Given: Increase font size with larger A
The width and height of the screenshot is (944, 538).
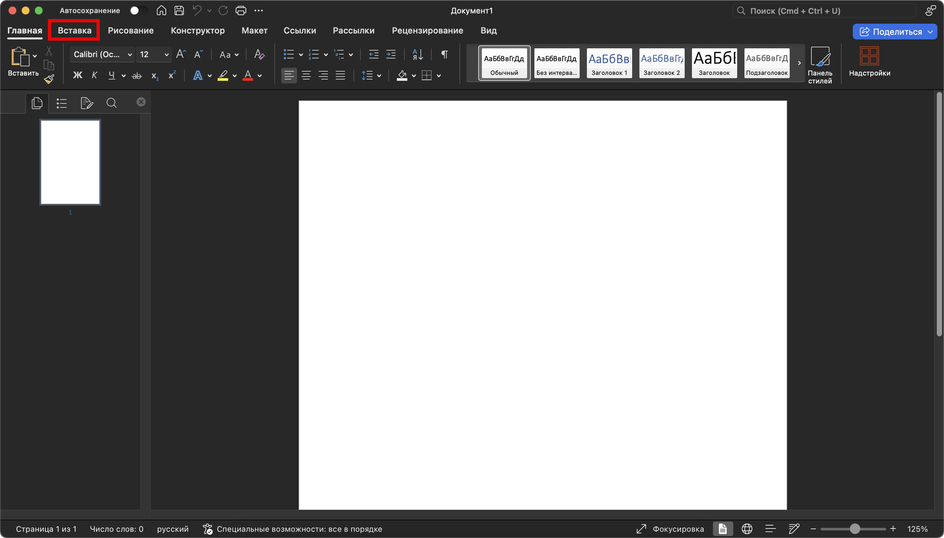Looking at the screenshot, I should point(181,54).
